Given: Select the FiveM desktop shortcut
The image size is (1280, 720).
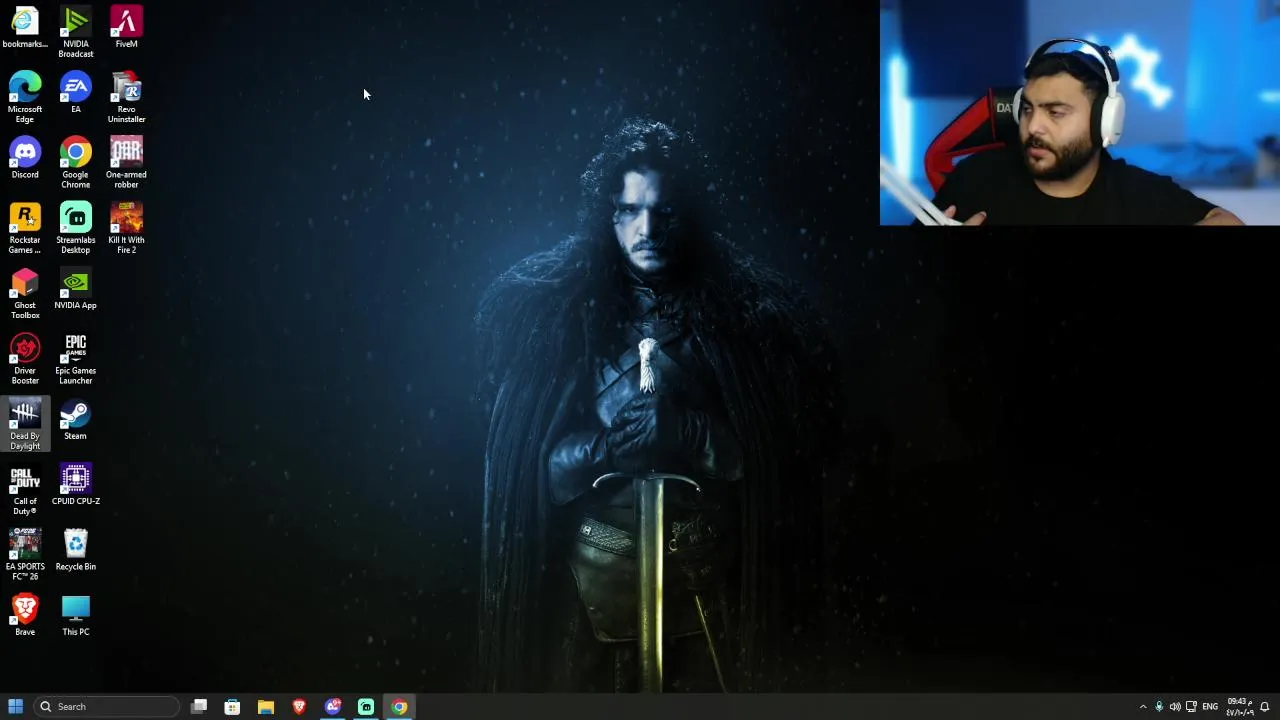Looking at the screenshot, I should click(126, 28).
